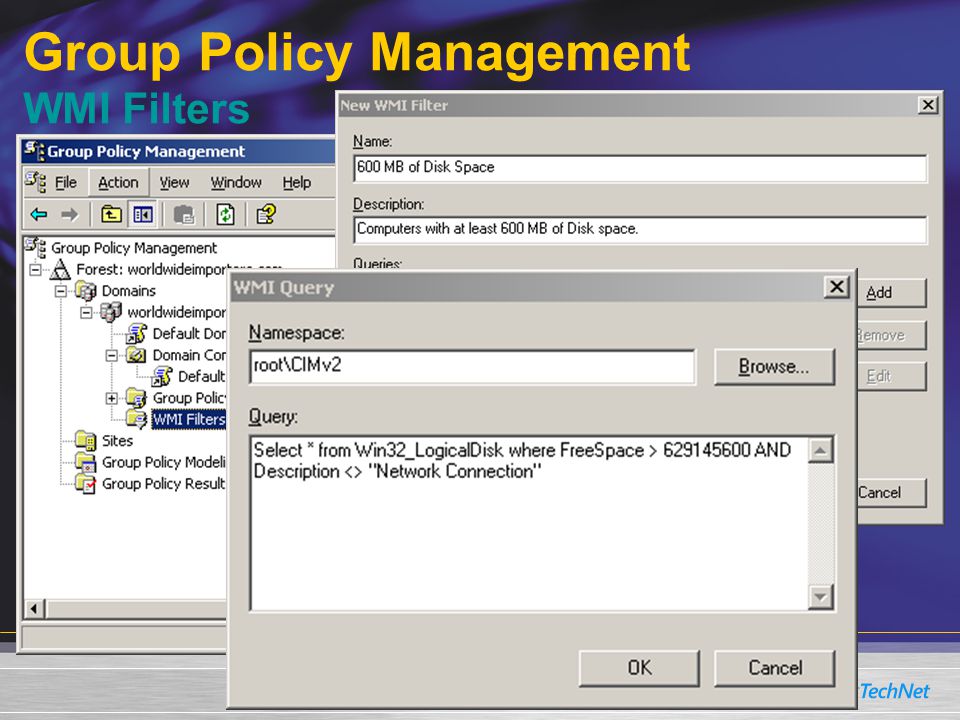
Task: Click the Back arrow toolbar icon
Action: (39, 214)
